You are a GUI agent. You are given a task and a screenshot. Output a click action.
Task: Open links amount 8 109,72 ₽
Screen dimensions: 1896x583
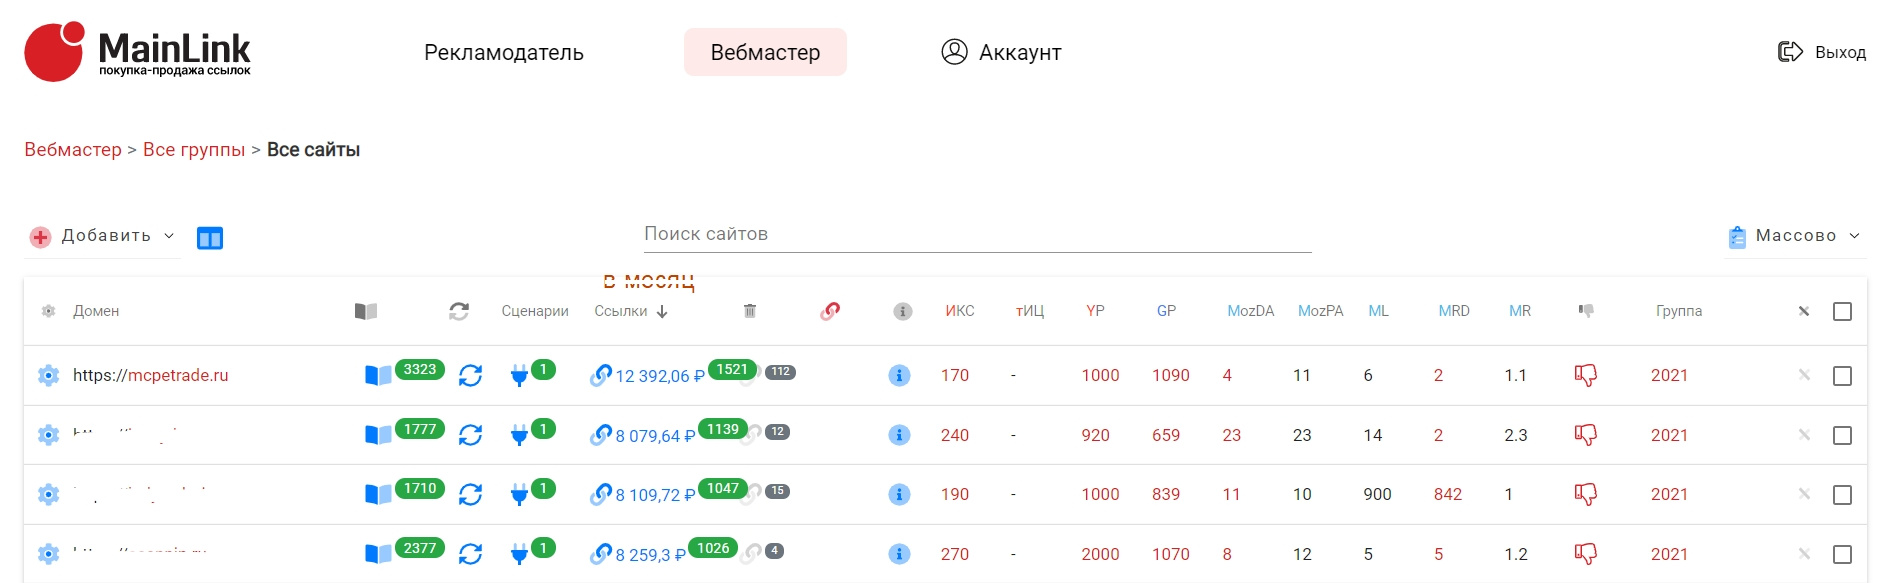(655, 495)
